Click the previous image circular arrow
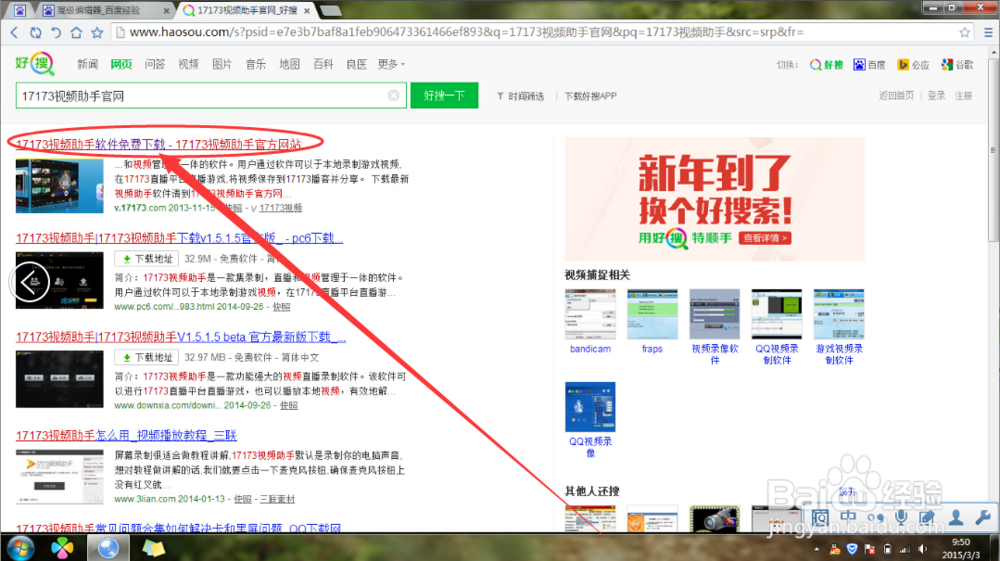The height and width of the screenshot is (561, 1000). pyautogui.click(x=30, y=281)
